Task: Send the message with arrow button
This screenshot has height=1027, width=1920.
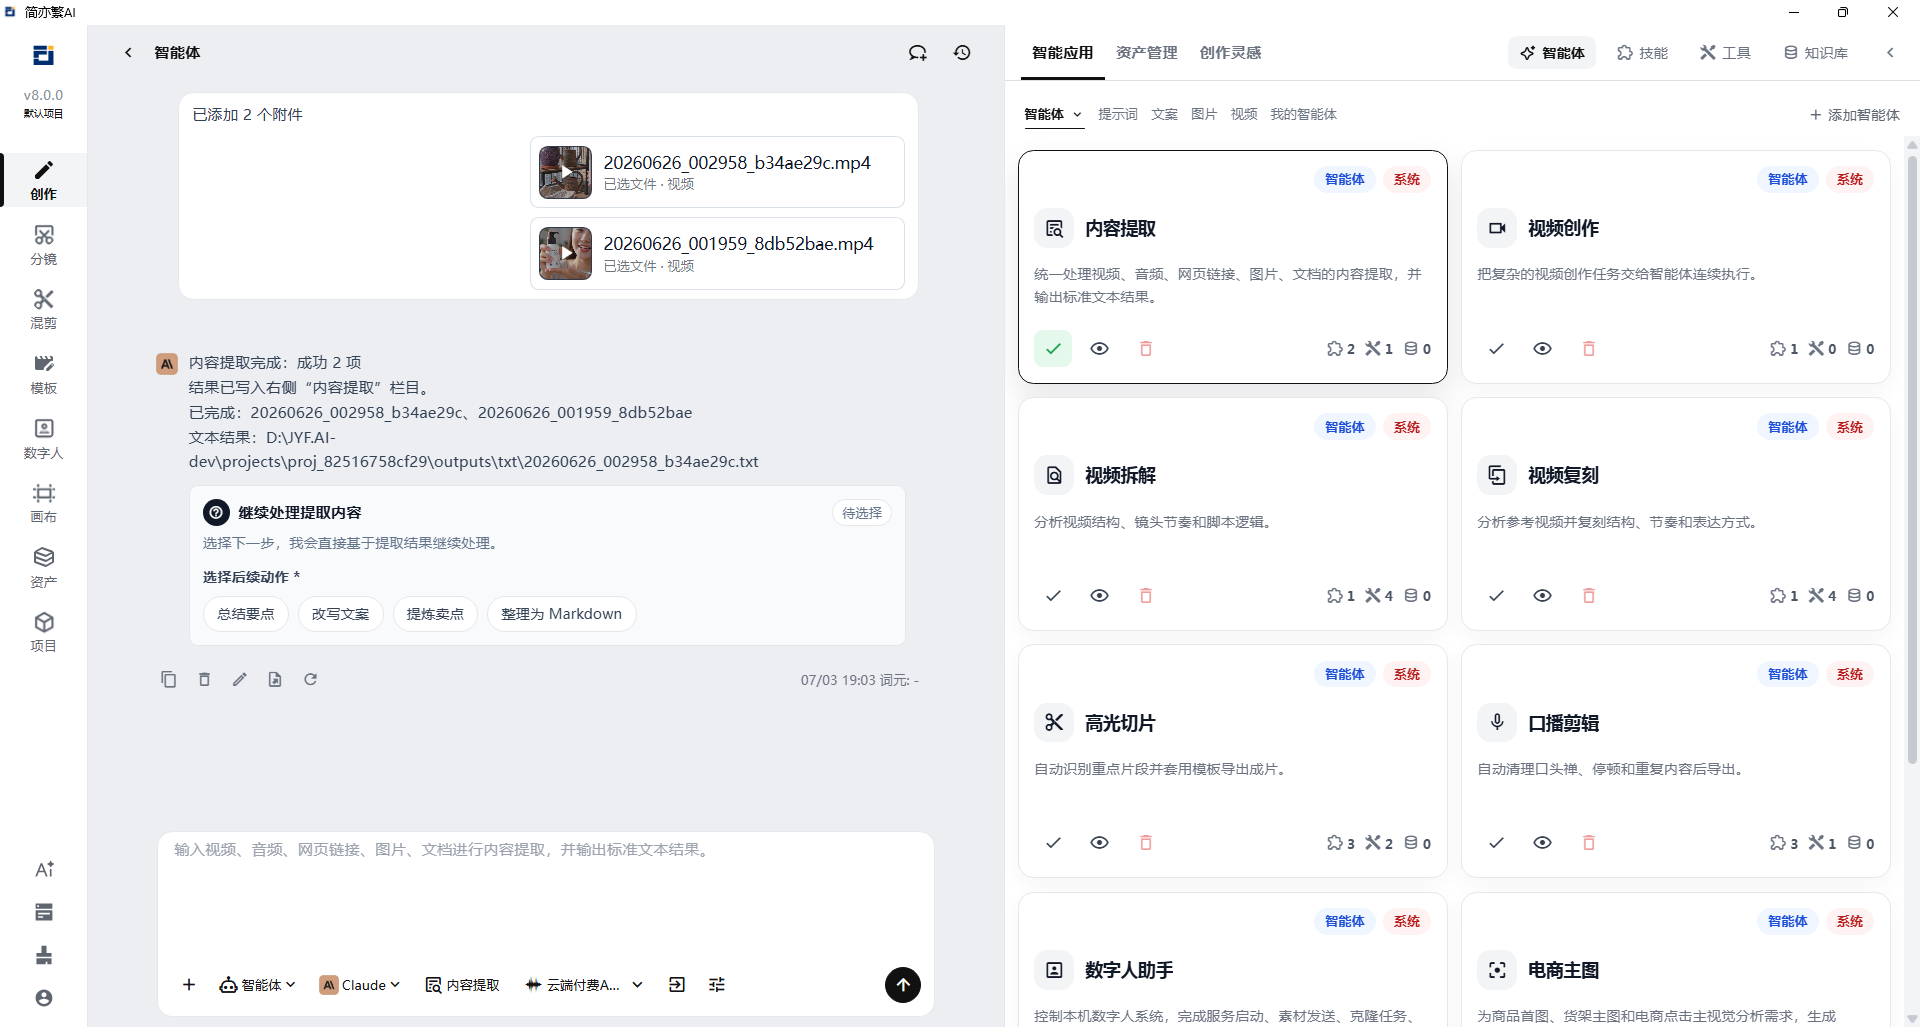Action: 903,985
